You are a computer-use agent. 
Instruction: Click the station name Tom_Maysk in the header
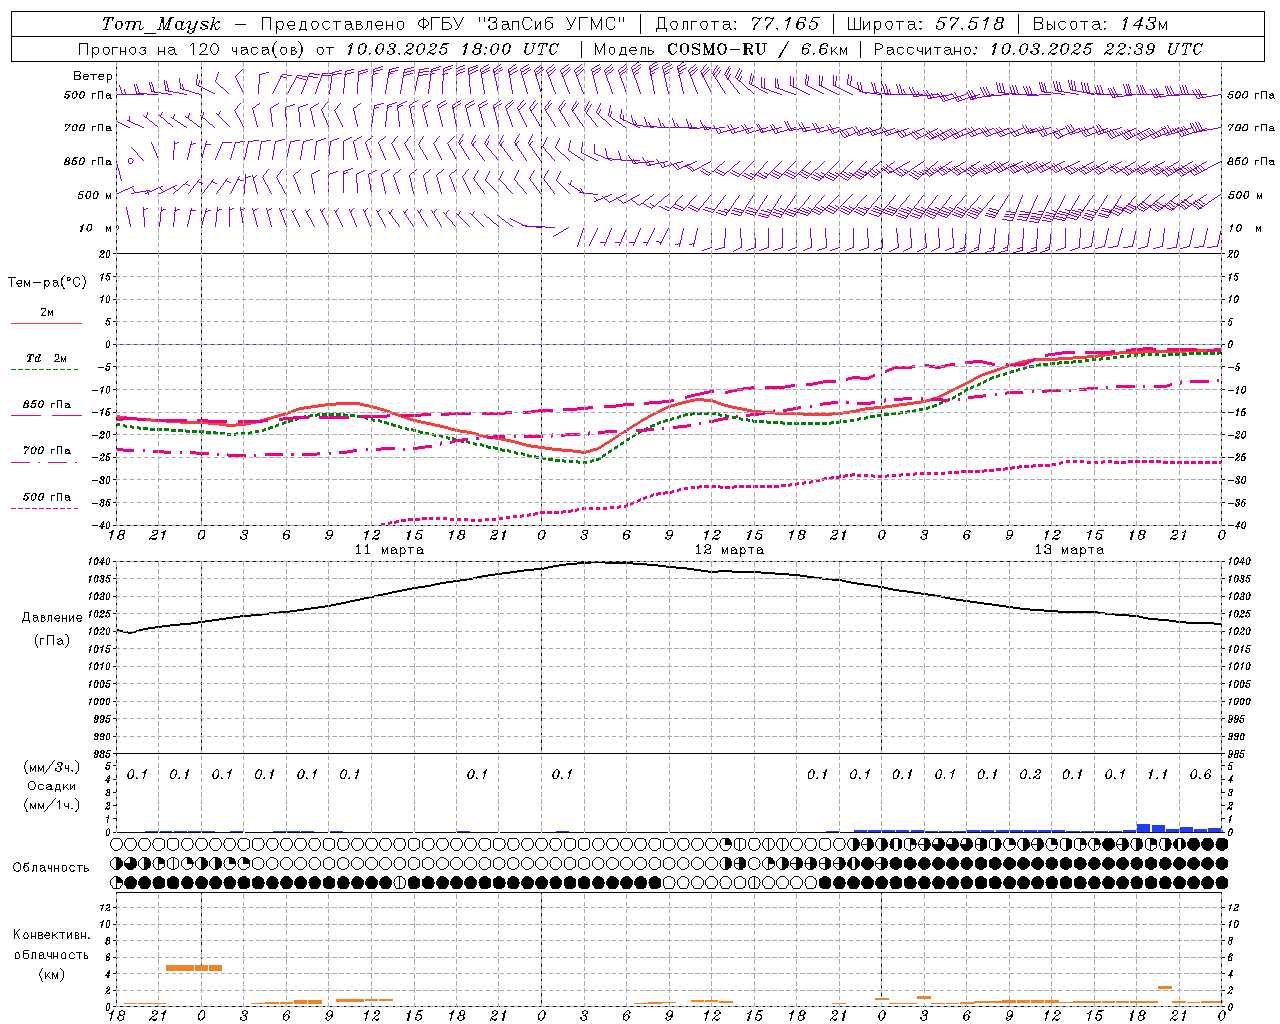click(x=161, y=24)
